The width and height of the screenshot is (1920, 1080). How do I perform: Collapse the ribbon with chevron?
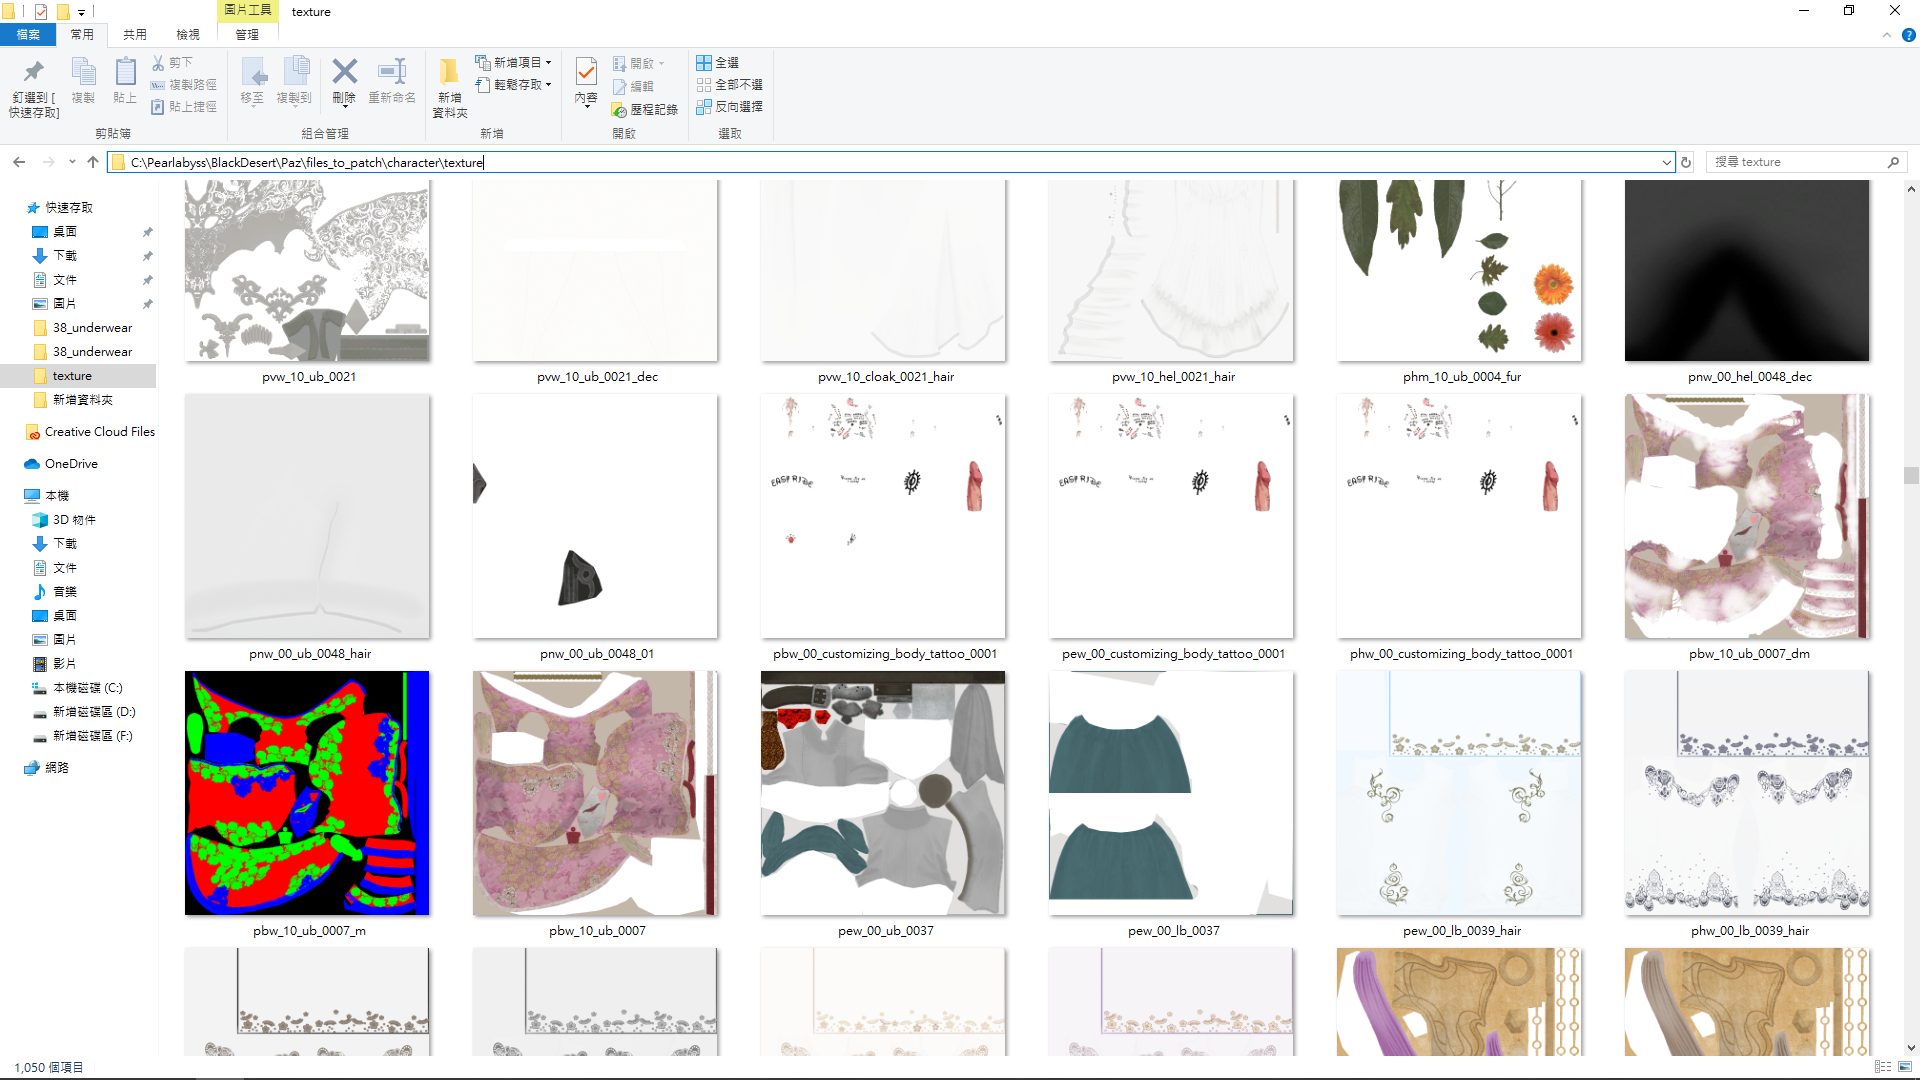point(1886,35)
